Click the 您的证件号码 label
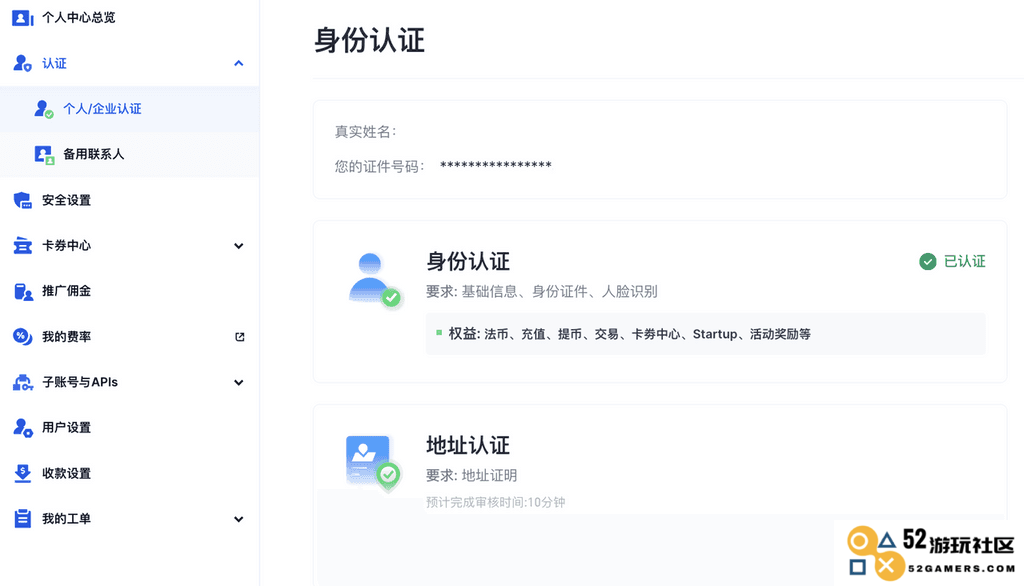The image size is (1024, 586). [379, 167]
